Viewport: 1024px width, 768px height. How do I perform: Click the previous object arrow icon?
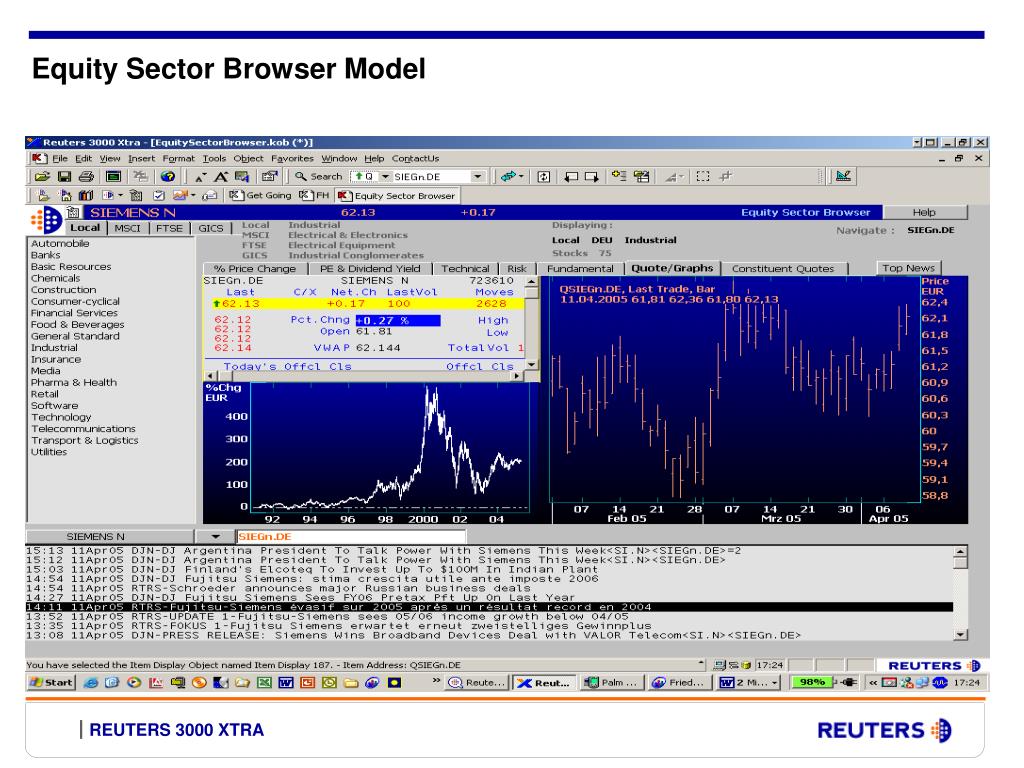[x=571, y=176]
